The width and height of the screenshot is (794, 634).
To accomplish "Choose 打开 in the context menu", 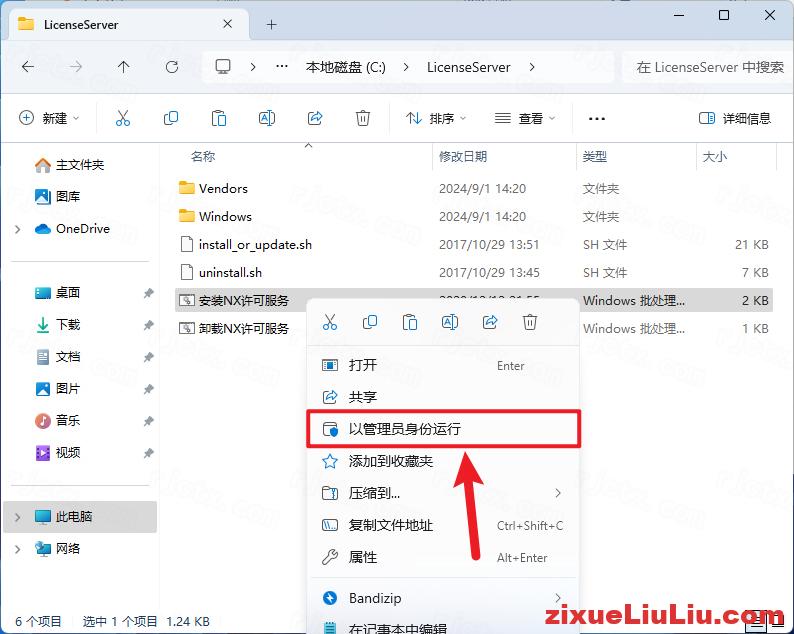I will click(x=443, y=366).
